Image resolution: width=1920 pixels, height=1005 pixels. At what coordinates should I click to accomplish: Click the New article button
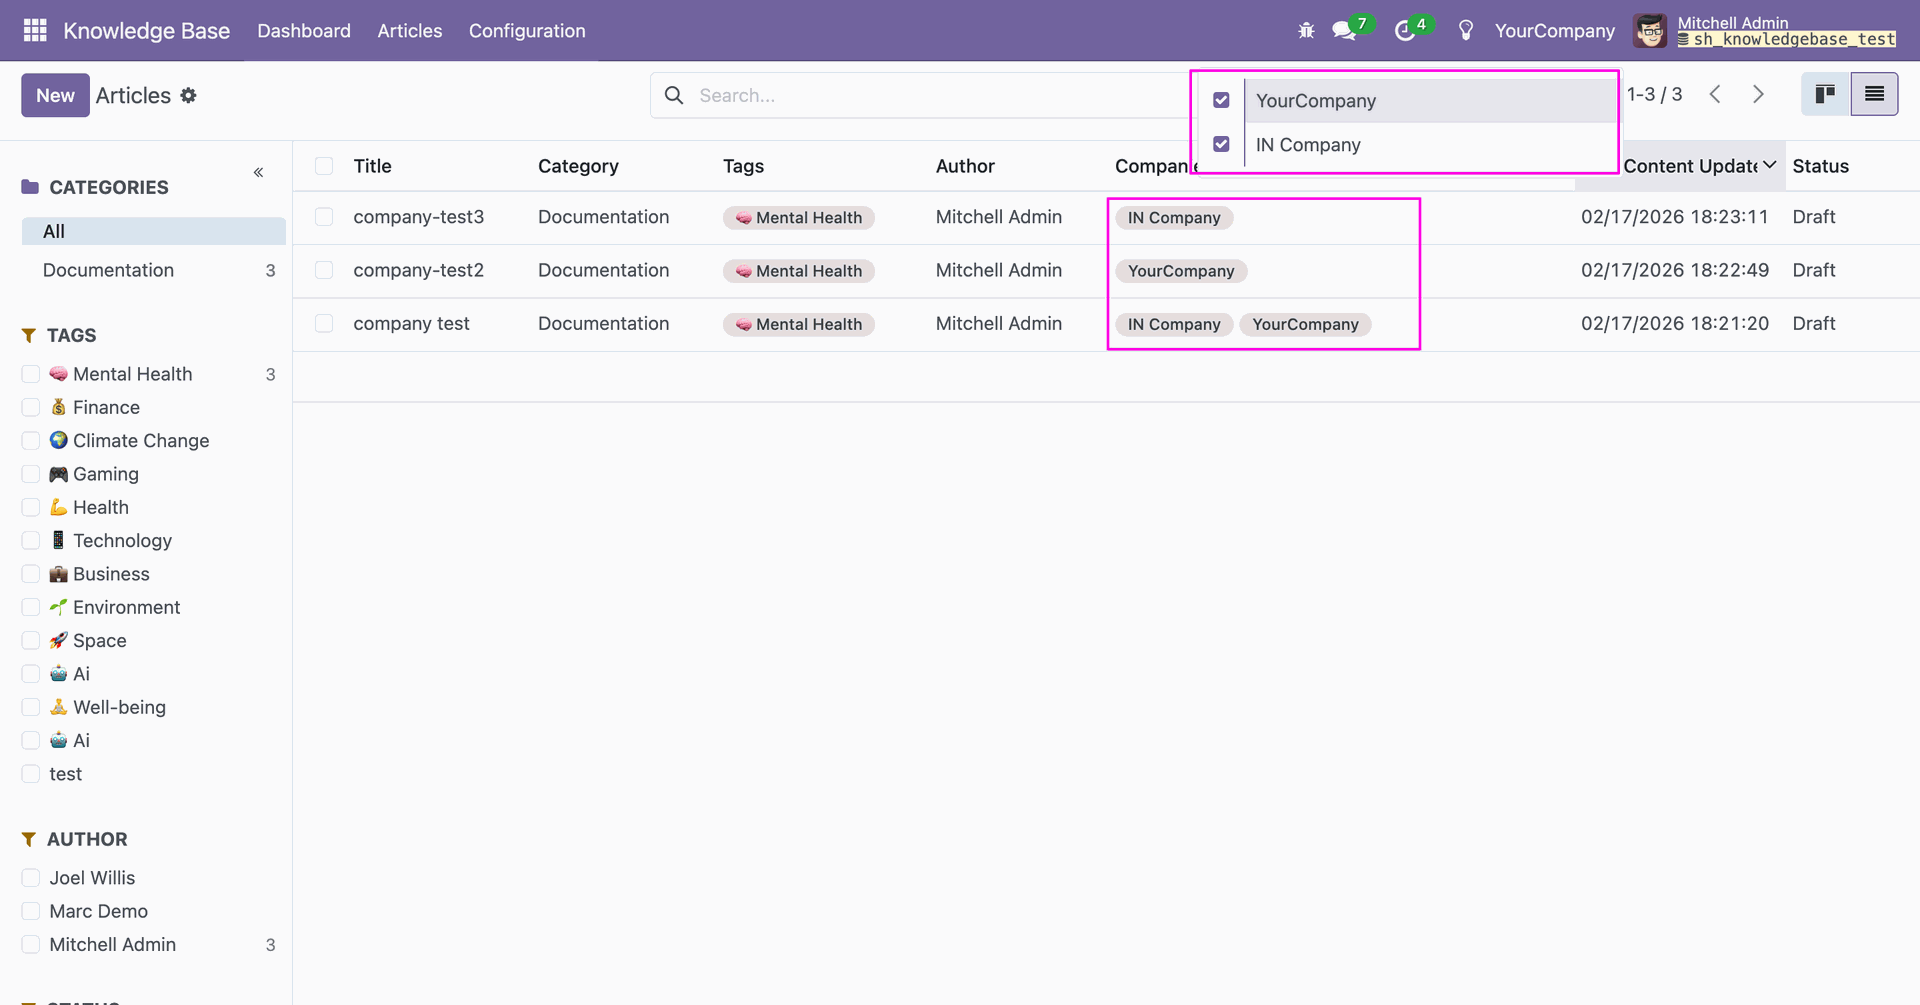tap(55, 95)
